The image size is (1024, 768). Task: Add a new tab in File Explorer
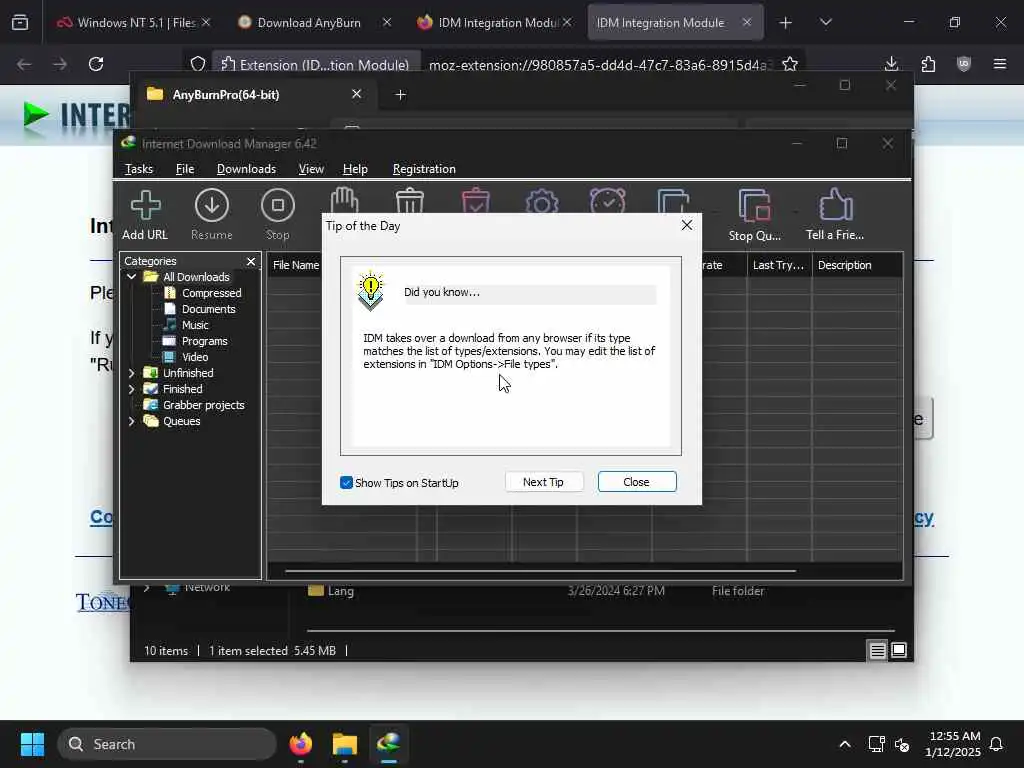coord(400,95)
